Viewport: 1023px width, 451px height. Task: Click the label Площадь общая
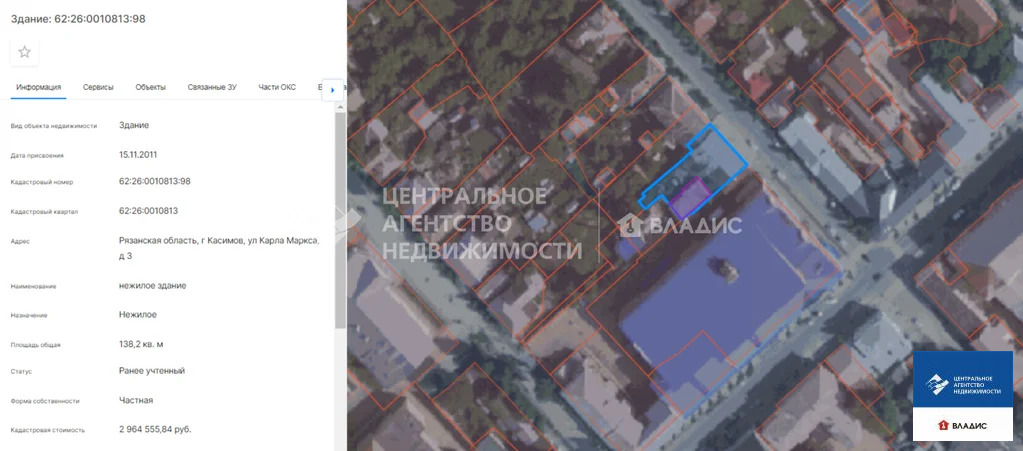(x=36, y=345)
